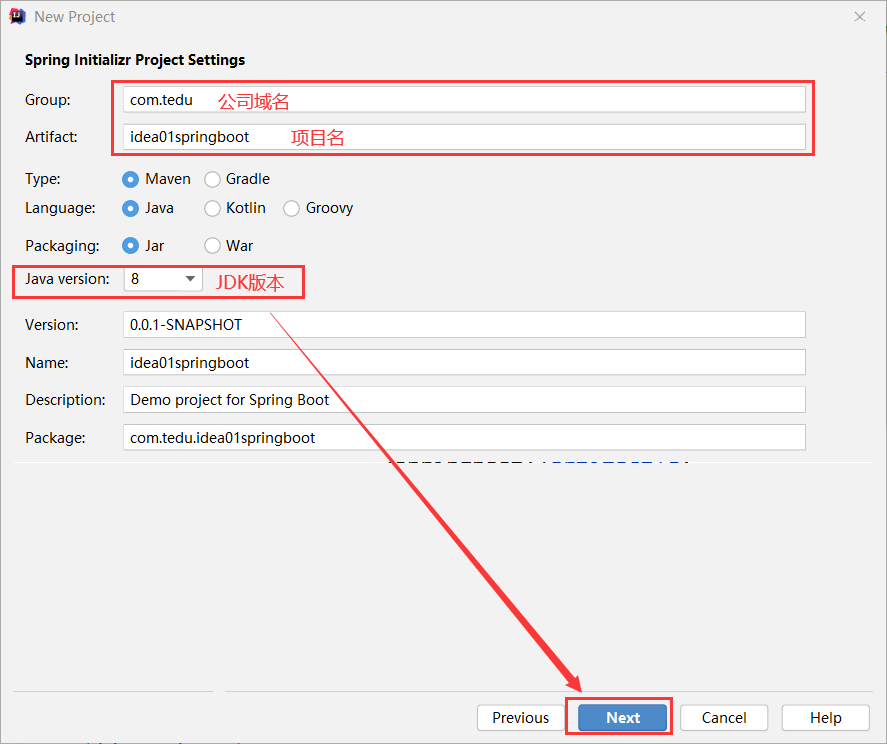This screenshot has height=744, width=887.
Task: Open the Java version combo box showing 8
Action: coord(163,279)
